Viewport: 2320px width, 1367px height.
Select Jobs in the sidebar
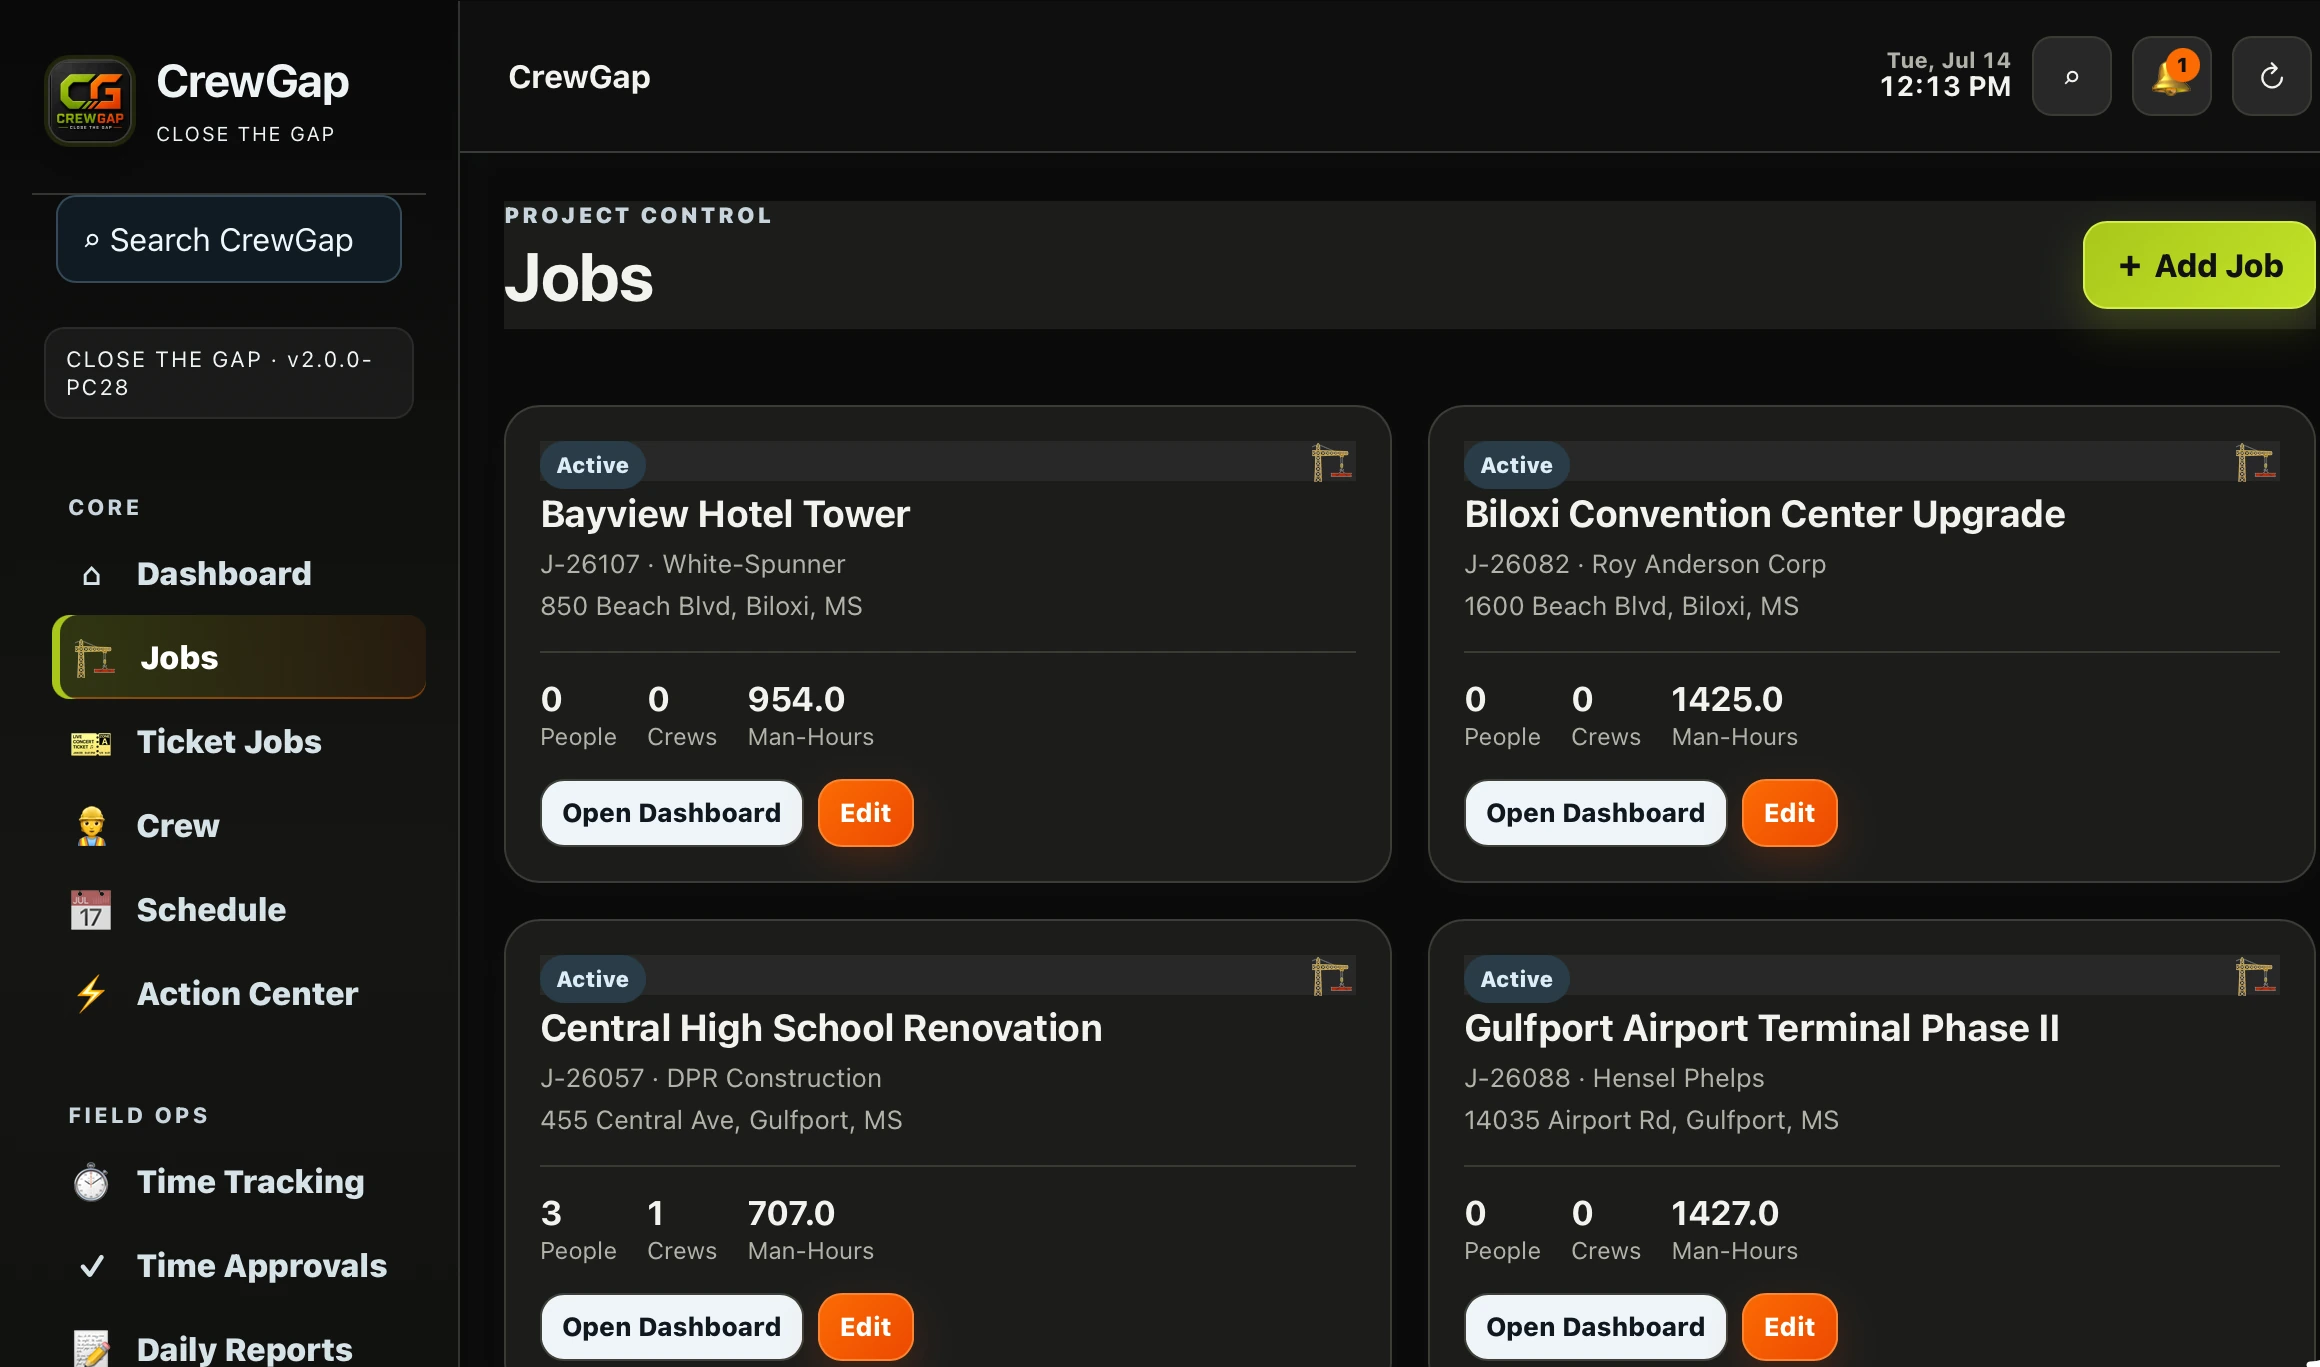239,657
